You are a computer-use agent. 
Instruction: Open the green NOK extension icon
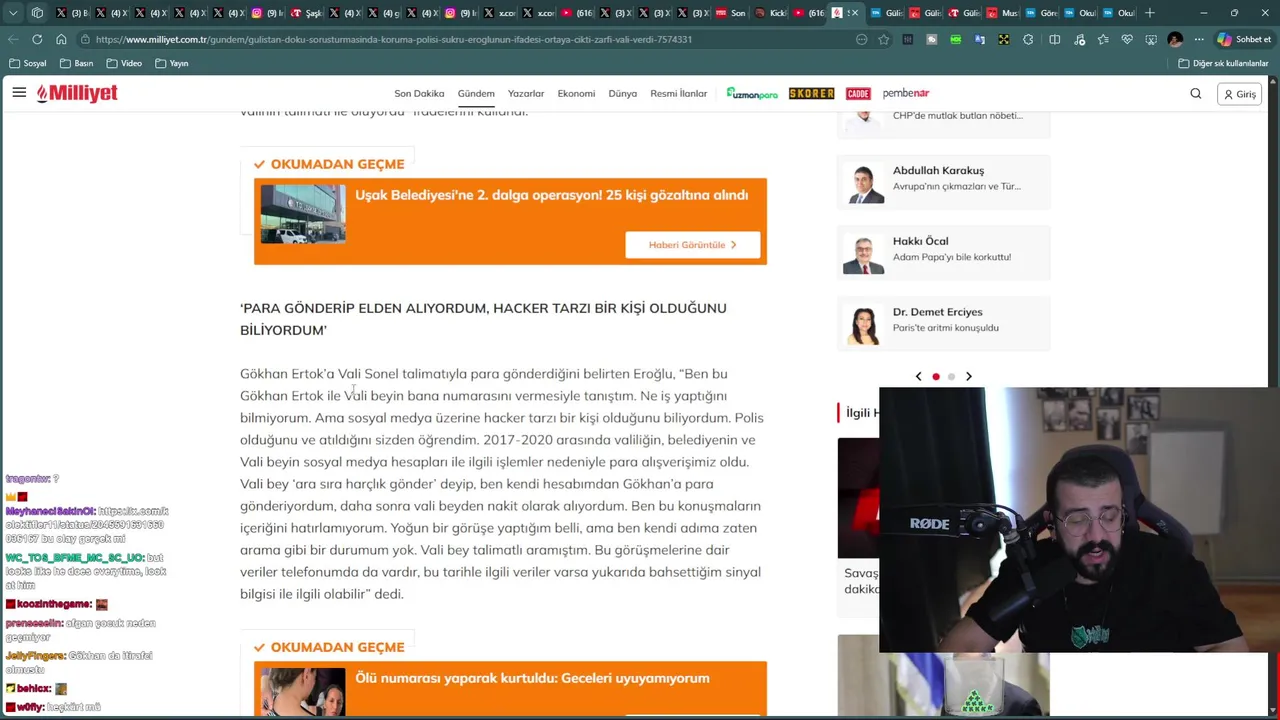tap(956, 39)
